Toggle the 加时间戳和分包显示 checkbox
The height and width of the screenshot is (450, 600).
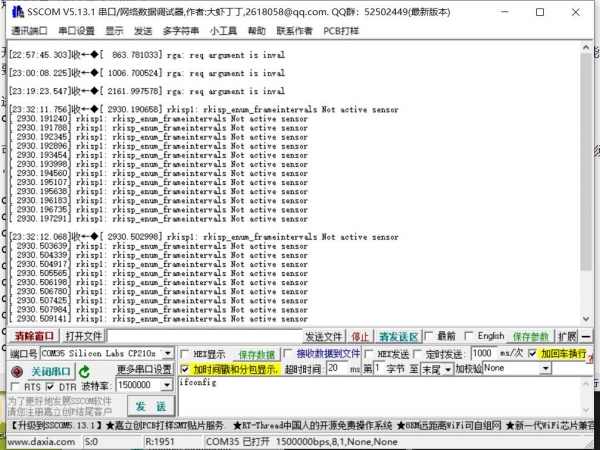pyautogui.click(x=185, y=369)
